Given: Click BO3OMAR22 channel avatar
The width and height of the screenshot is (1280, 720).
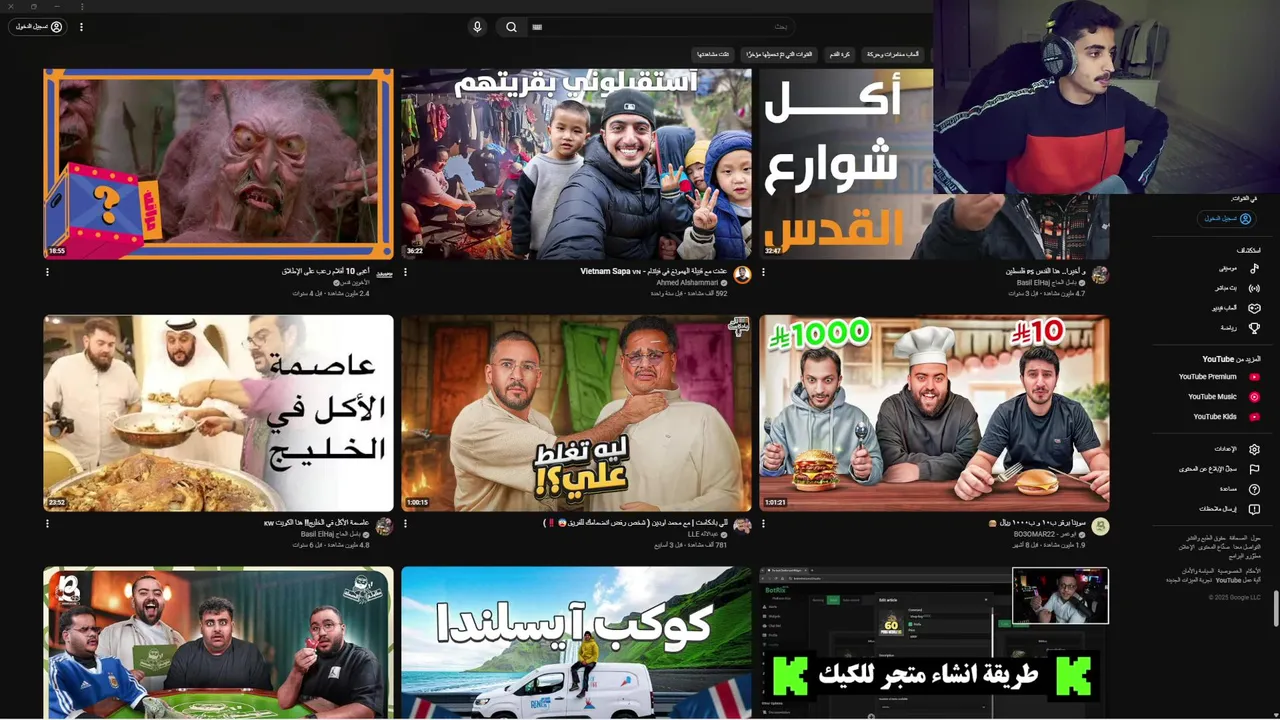Looking at the screenshot, I should (1100, 527).
